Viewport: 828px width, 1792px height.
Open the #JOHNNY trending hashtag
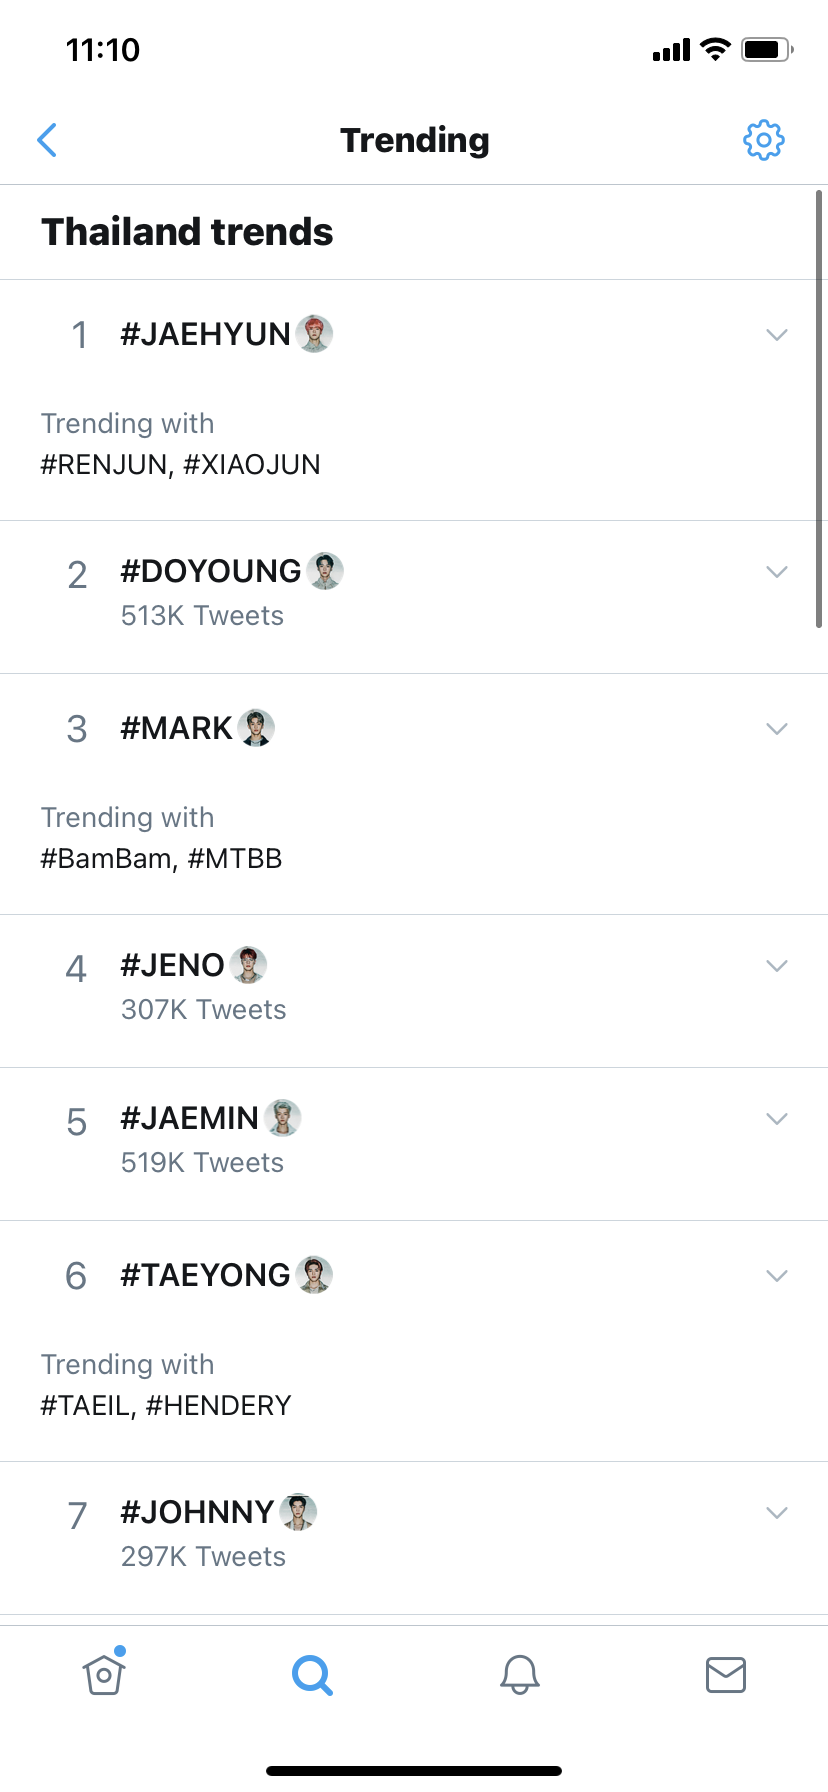tap(197, 1512)
